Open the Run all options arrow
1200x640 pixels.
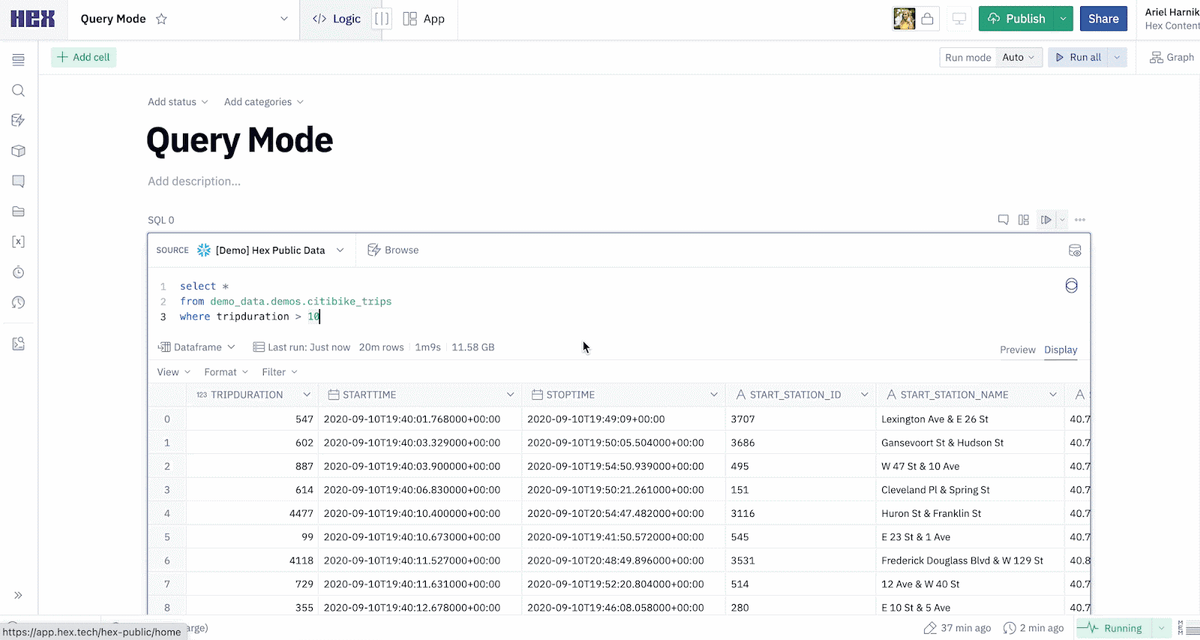pyautogui.click(x=1117, y=57)
